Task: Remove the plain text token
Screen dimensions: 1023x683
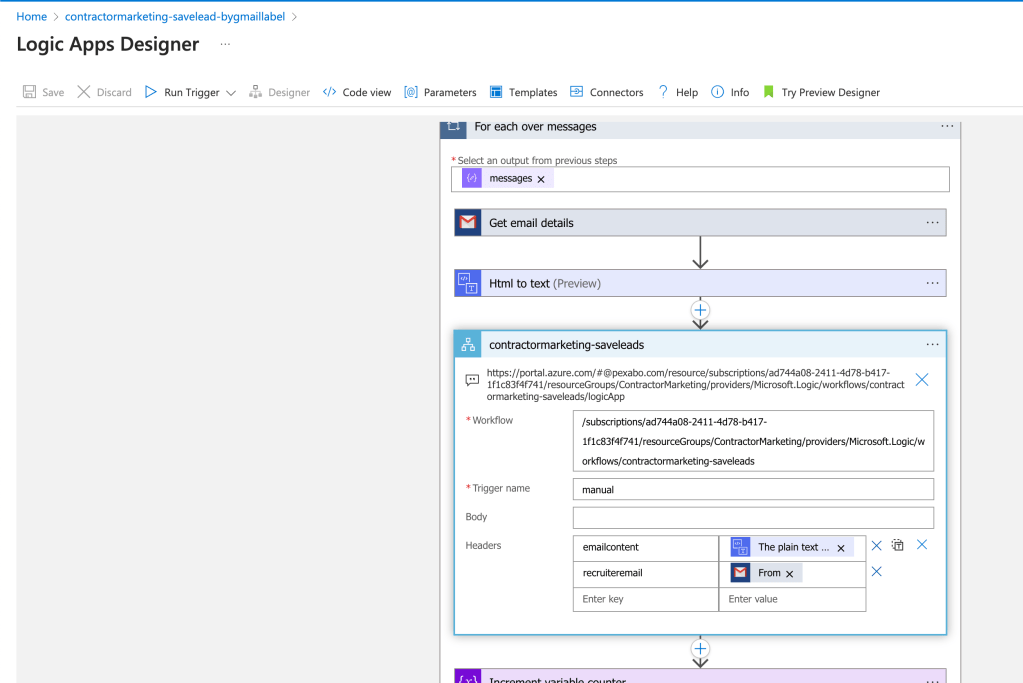Action: (x=841, y=548)
